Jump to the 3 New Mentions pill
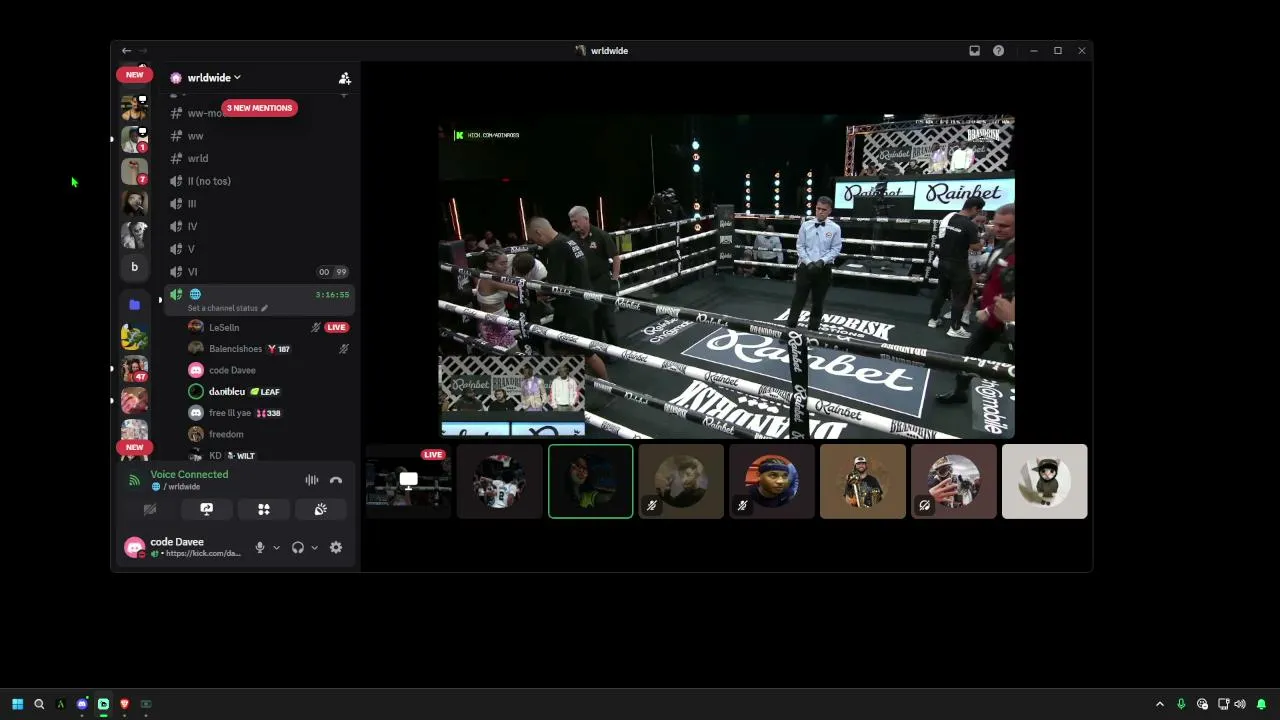 [x=259, y=108]
